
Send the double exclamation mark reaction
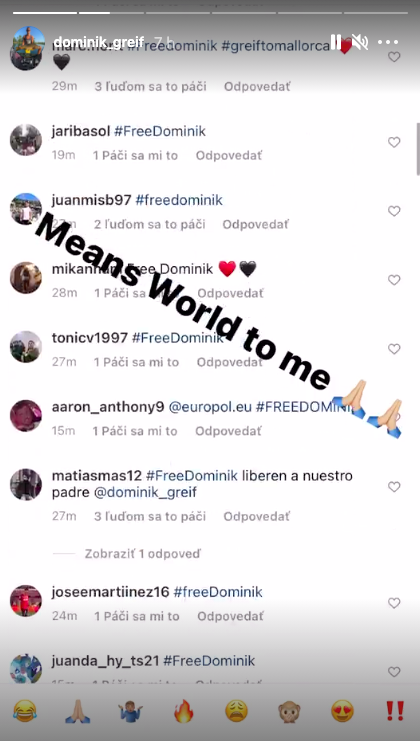395,711
